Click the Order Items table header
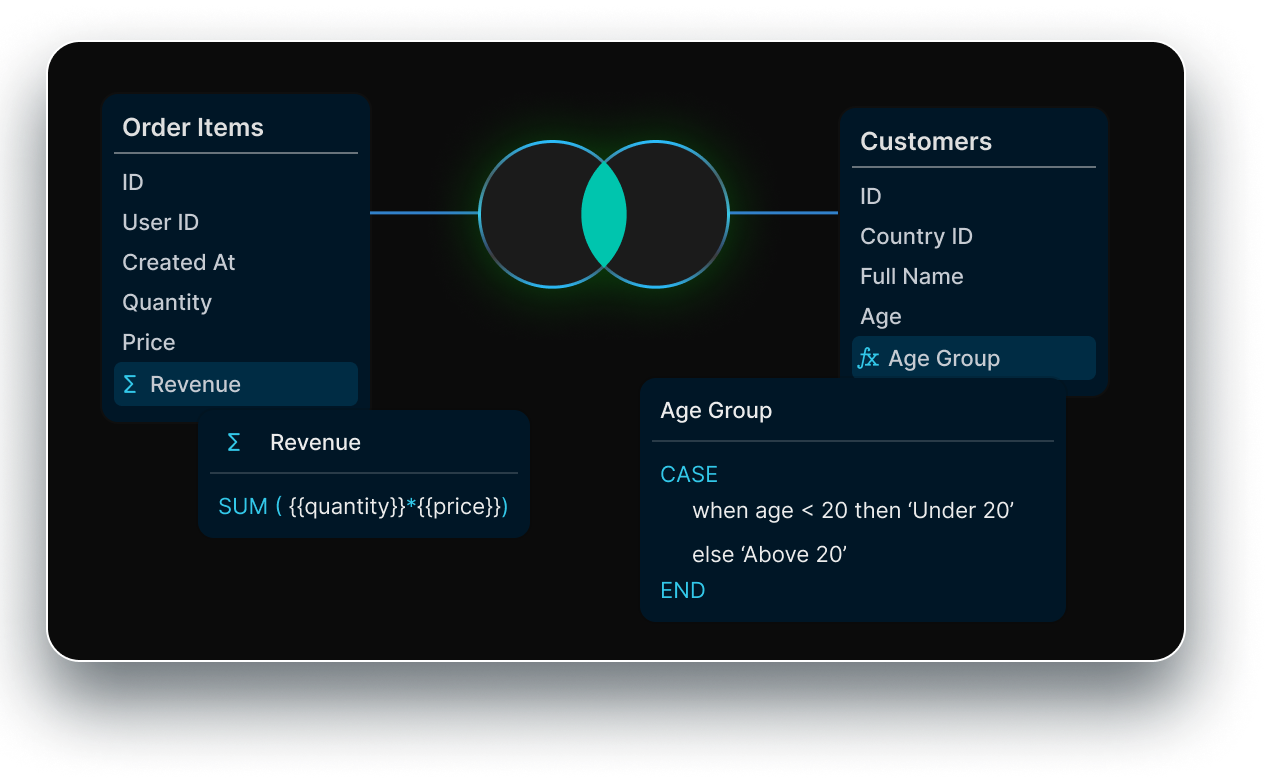Screen dimensions: 1266x782 pos(193,127)
